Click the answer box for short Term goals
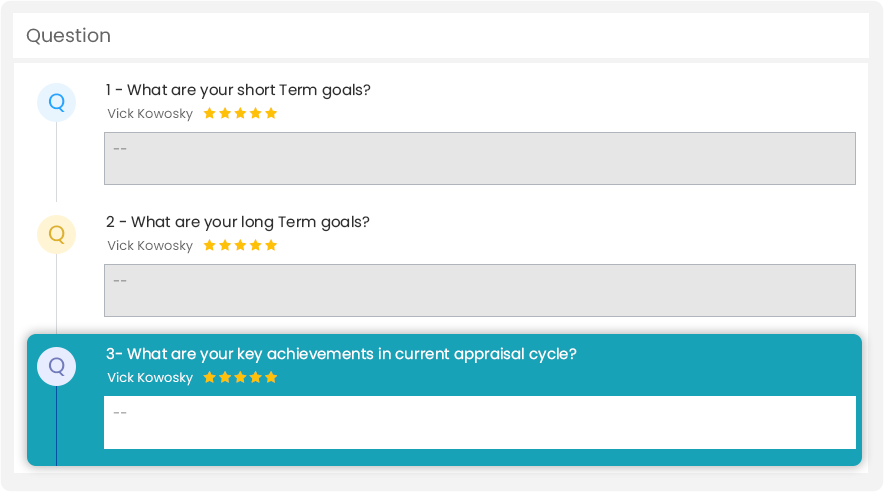This screenshot has width=884, height=492. click(x=480, y=158)
